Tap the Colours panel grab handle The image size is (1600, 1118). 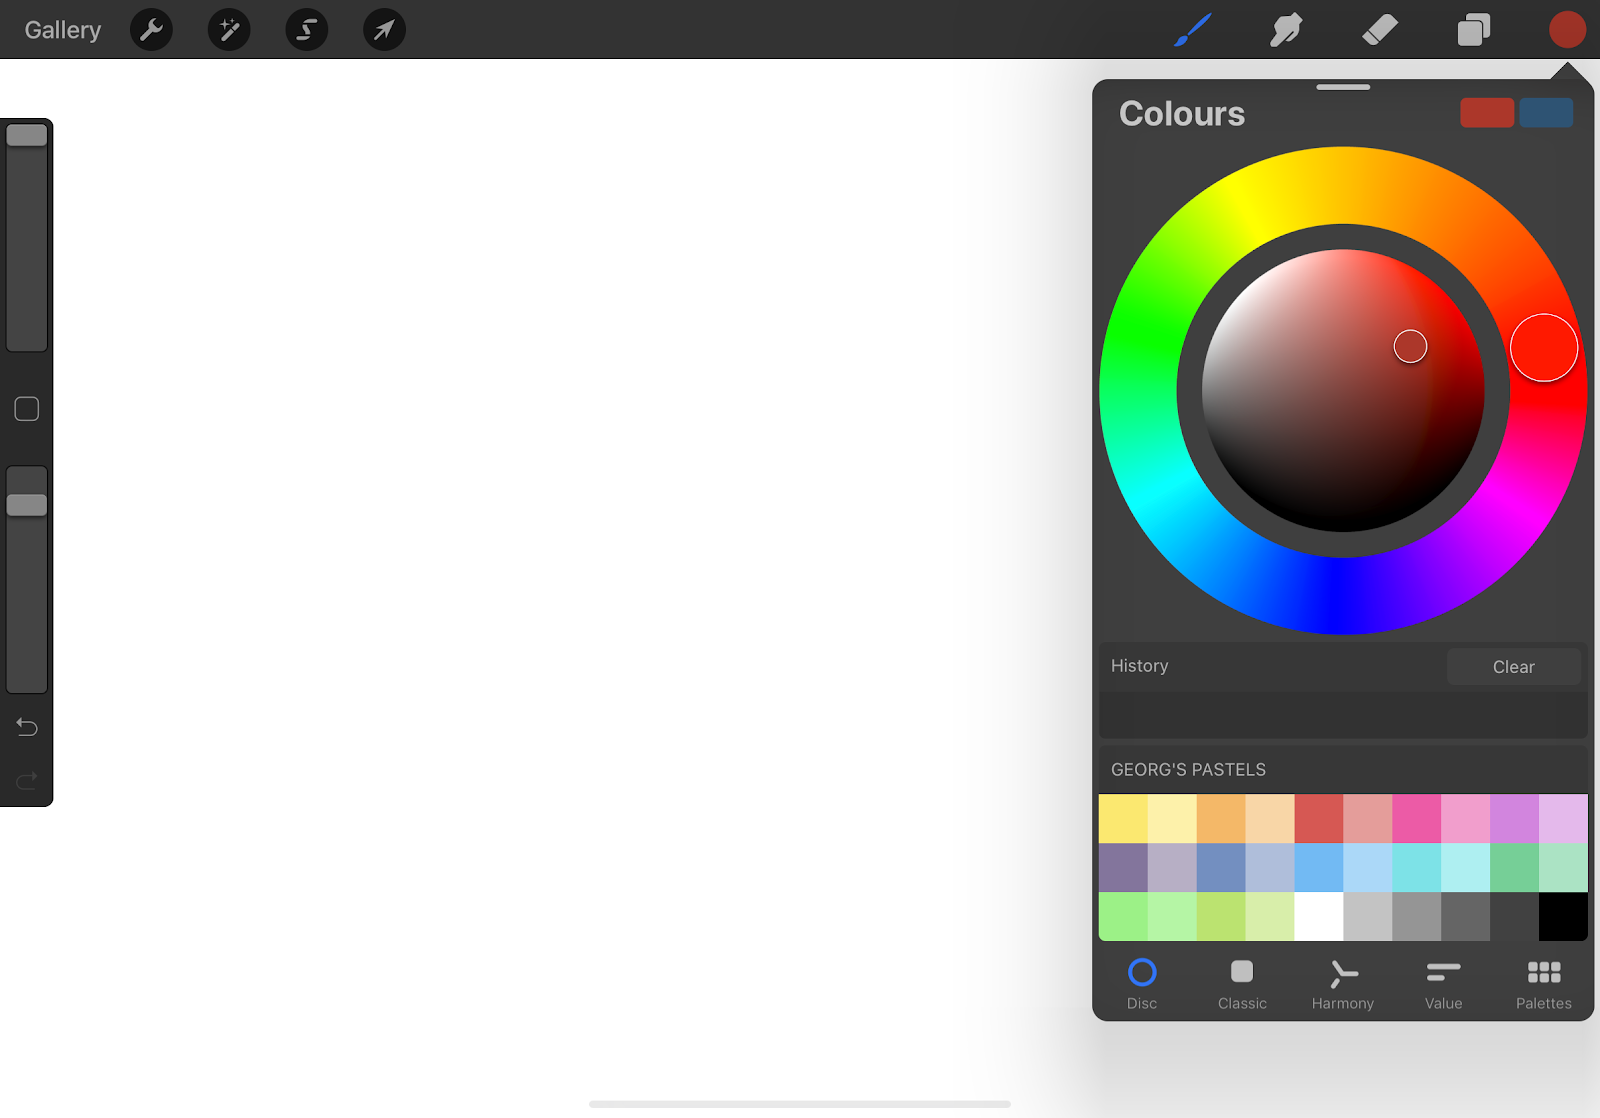pos(1343,87)
